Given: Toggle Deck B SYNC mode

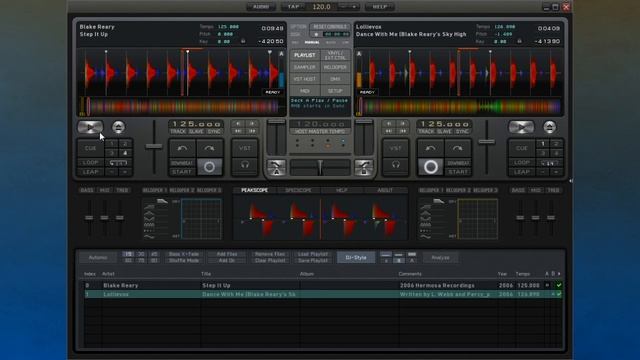Looking at the screenshot, I should 462,131.
